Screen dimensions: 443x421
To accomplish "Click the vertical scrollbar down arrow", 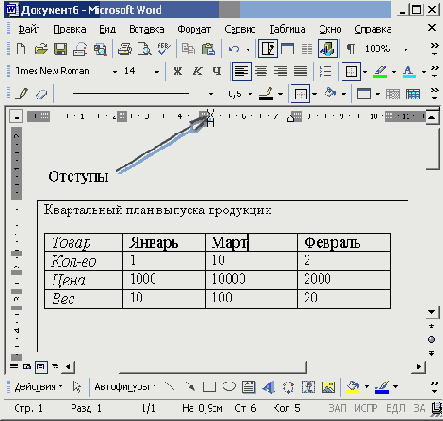I will [x=431, y=312].
